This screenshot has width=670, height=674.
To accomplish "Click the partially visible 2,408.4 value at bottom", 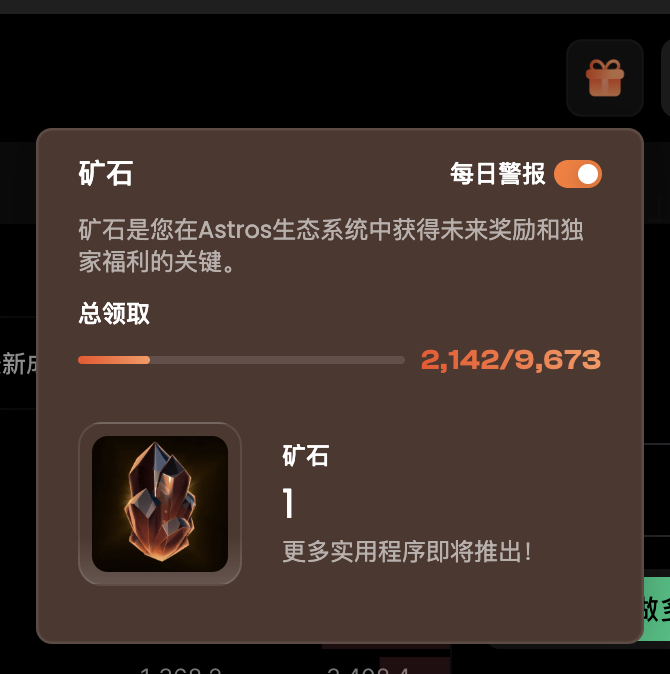I will tap(368, 670).
